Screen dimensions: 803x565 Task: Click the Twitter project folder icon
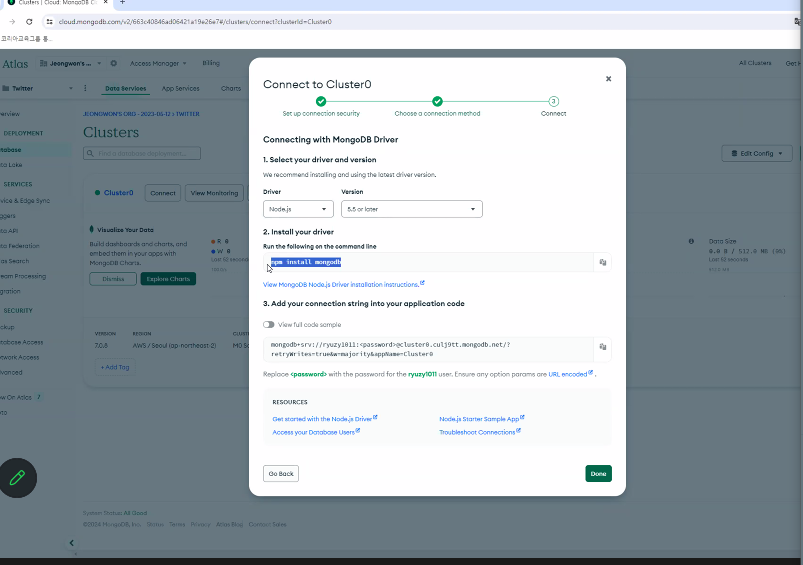click(x=6, y=88)
